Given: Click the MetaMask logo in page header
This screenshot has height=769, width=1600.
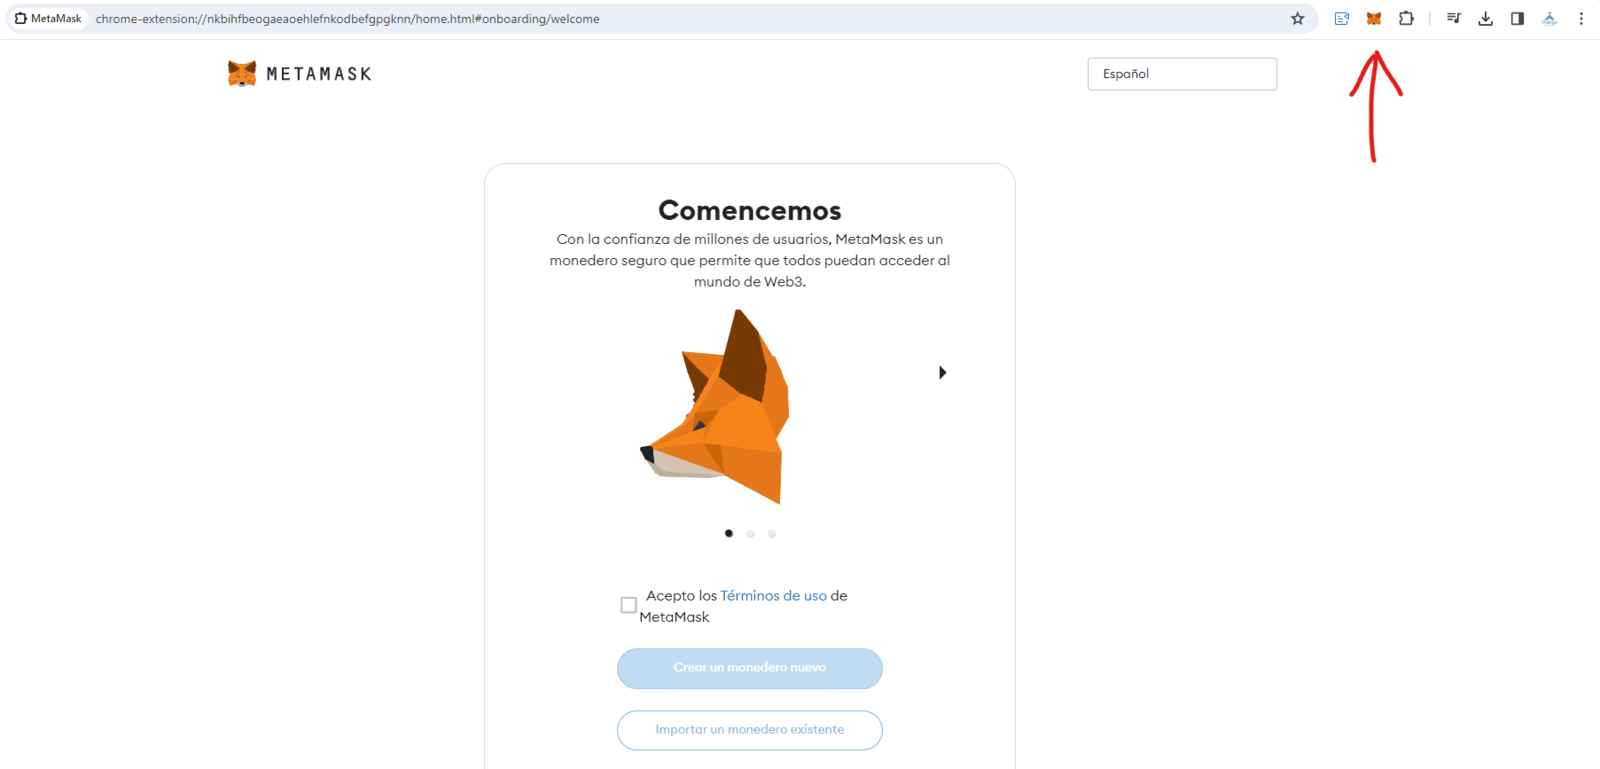Looking at the screenshot, I should [x=299, y=73].
